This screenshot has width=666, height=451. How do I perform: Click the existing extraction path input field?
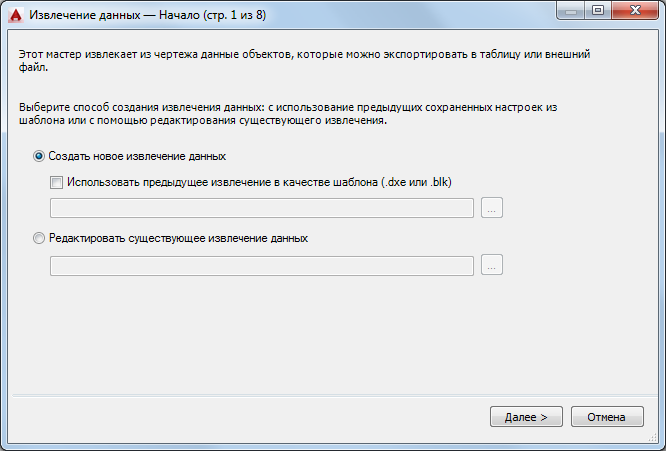tap(262, 265)
